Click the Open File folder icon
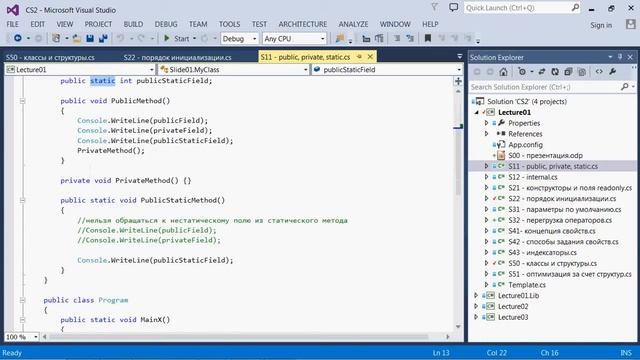The image size is (640, 360). click(77, 38)
